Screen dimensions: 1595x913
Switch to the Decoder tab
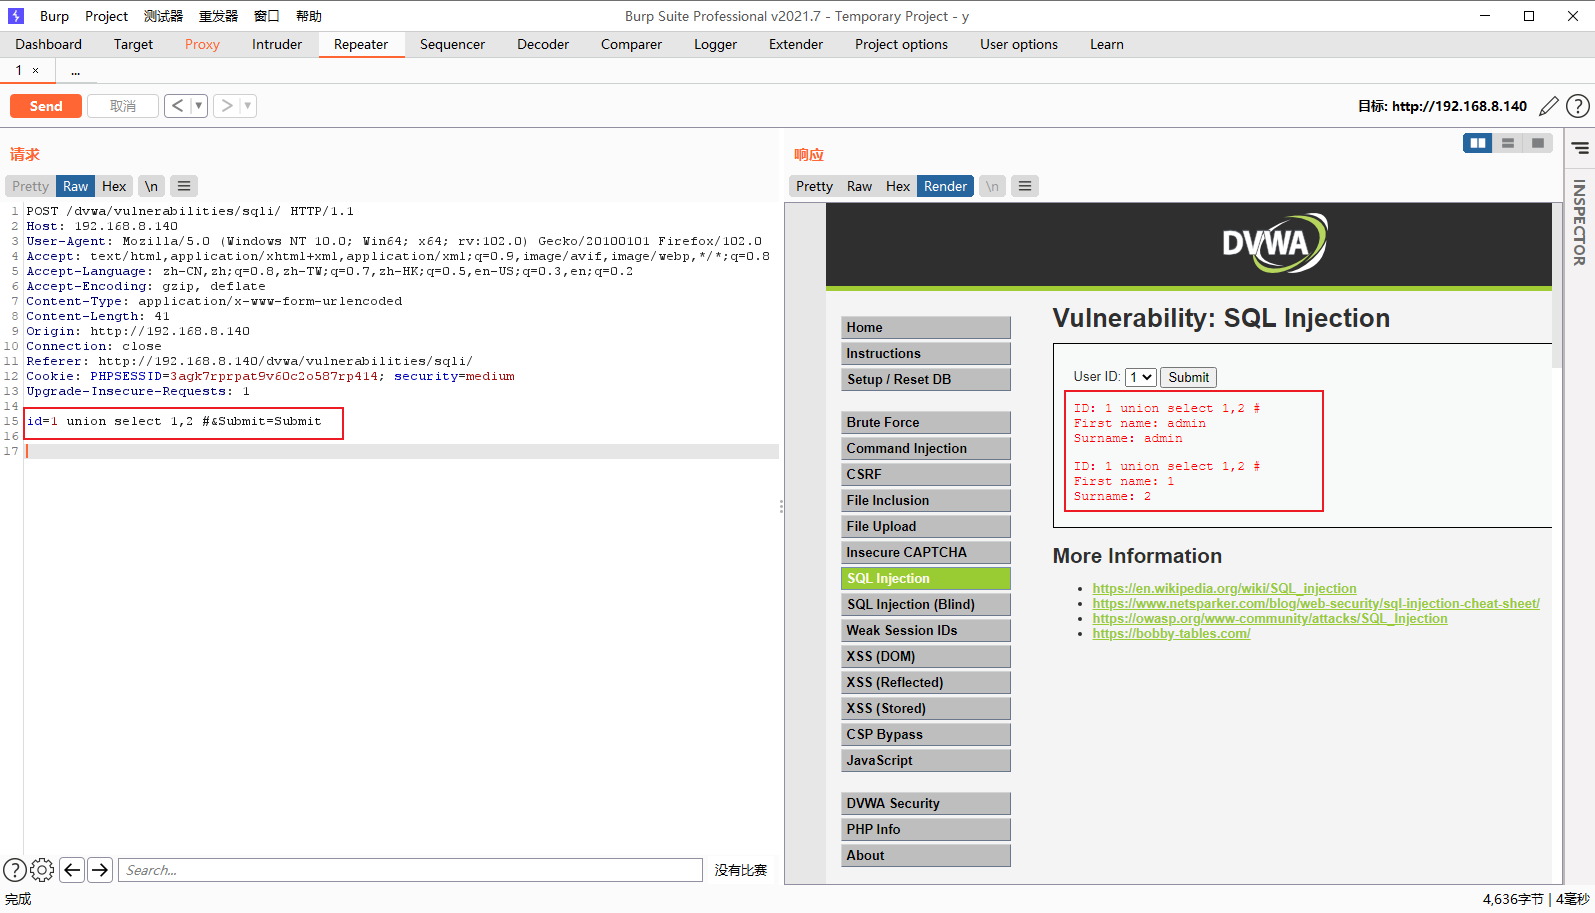(x=543, y=44)
